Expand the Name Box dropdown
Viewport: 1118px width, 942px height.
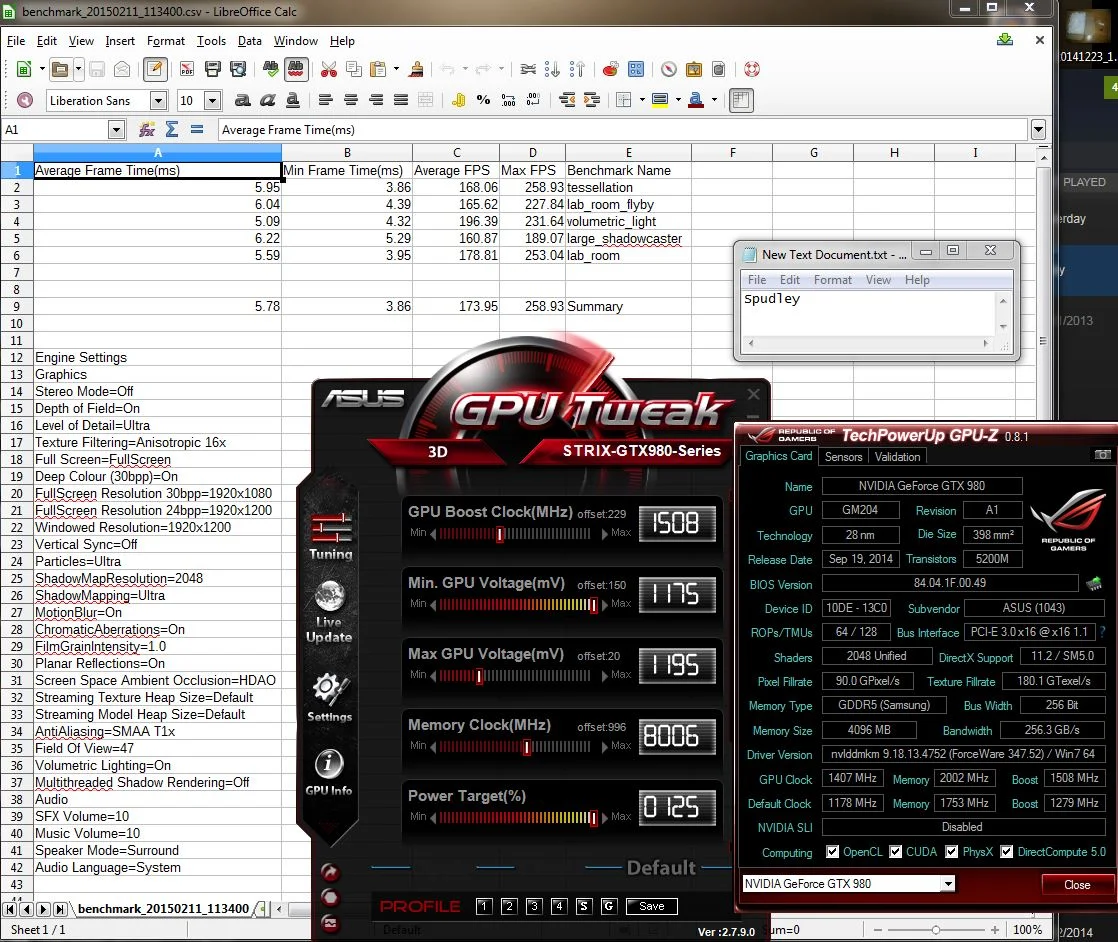(x=116, y=130)
